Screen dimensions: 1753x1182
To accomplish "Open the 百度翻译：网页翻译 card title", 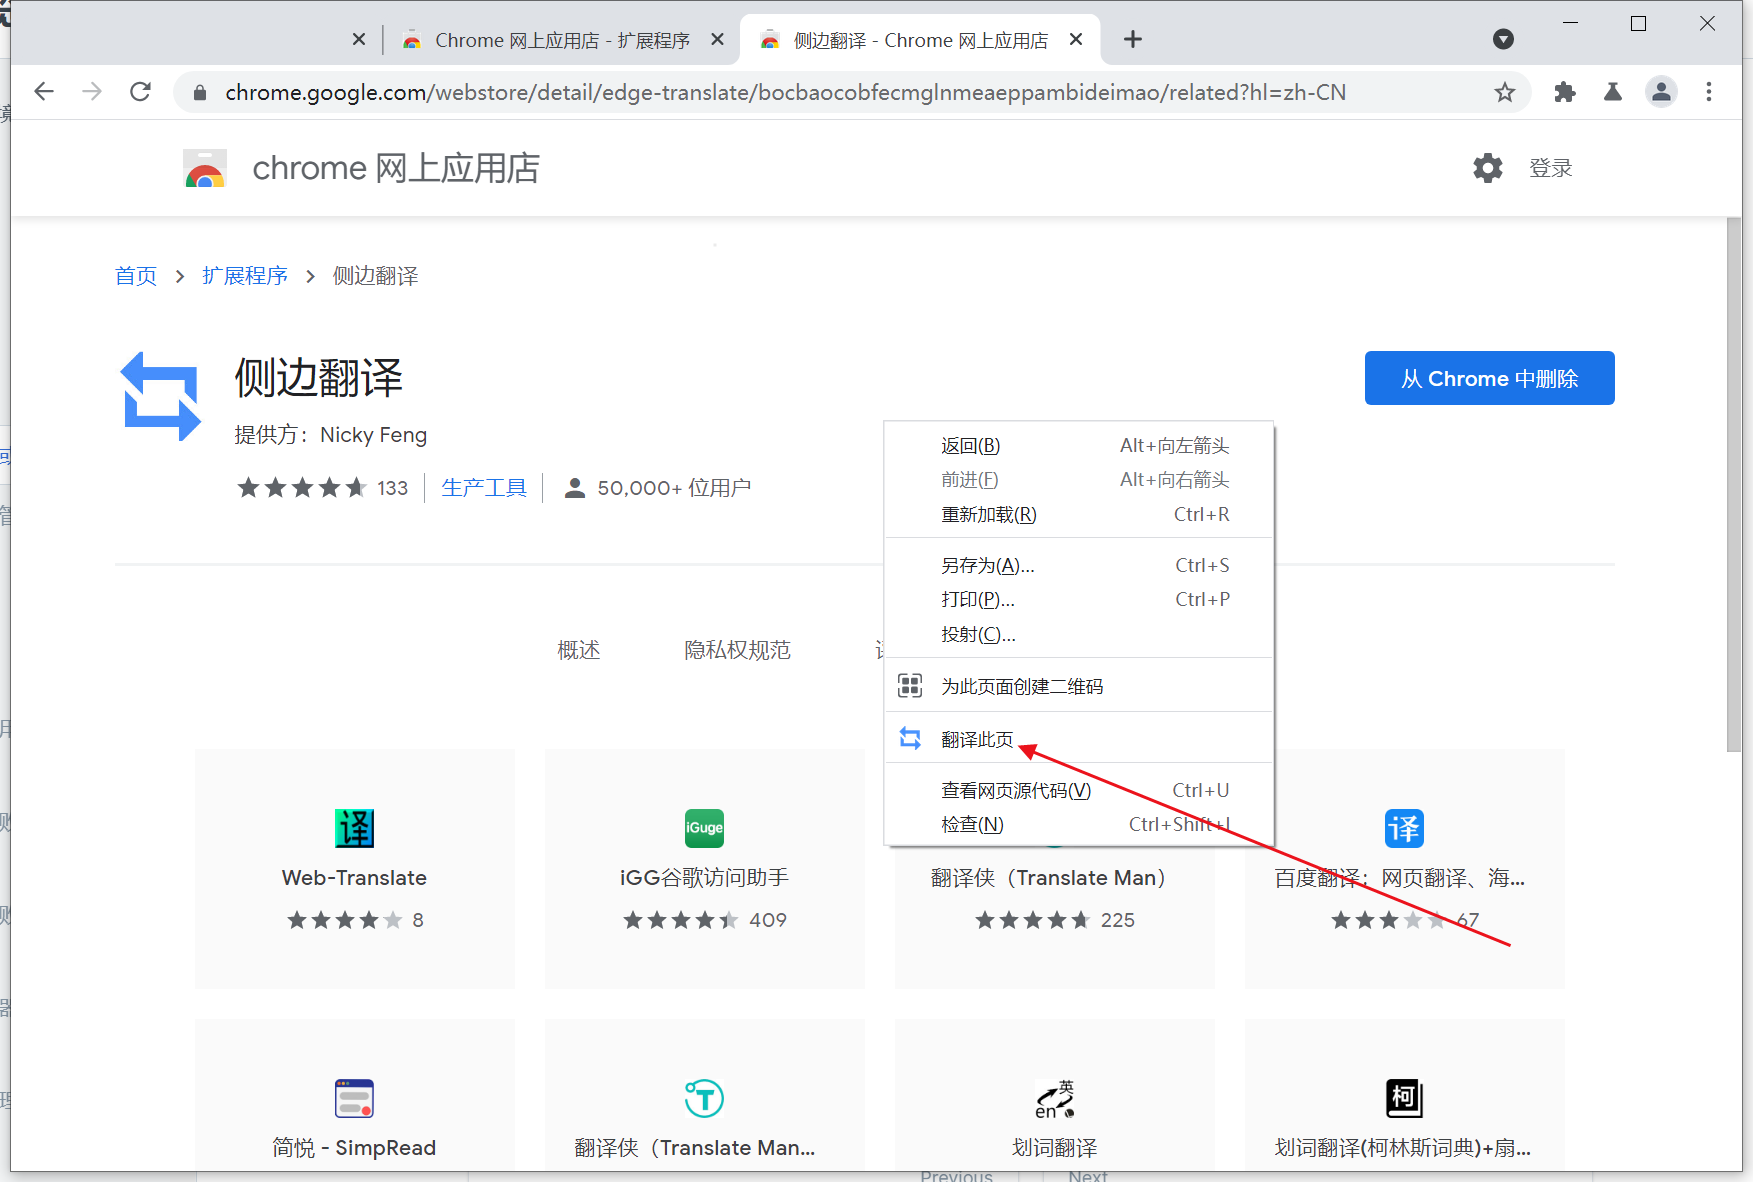I will (1399, 878).
